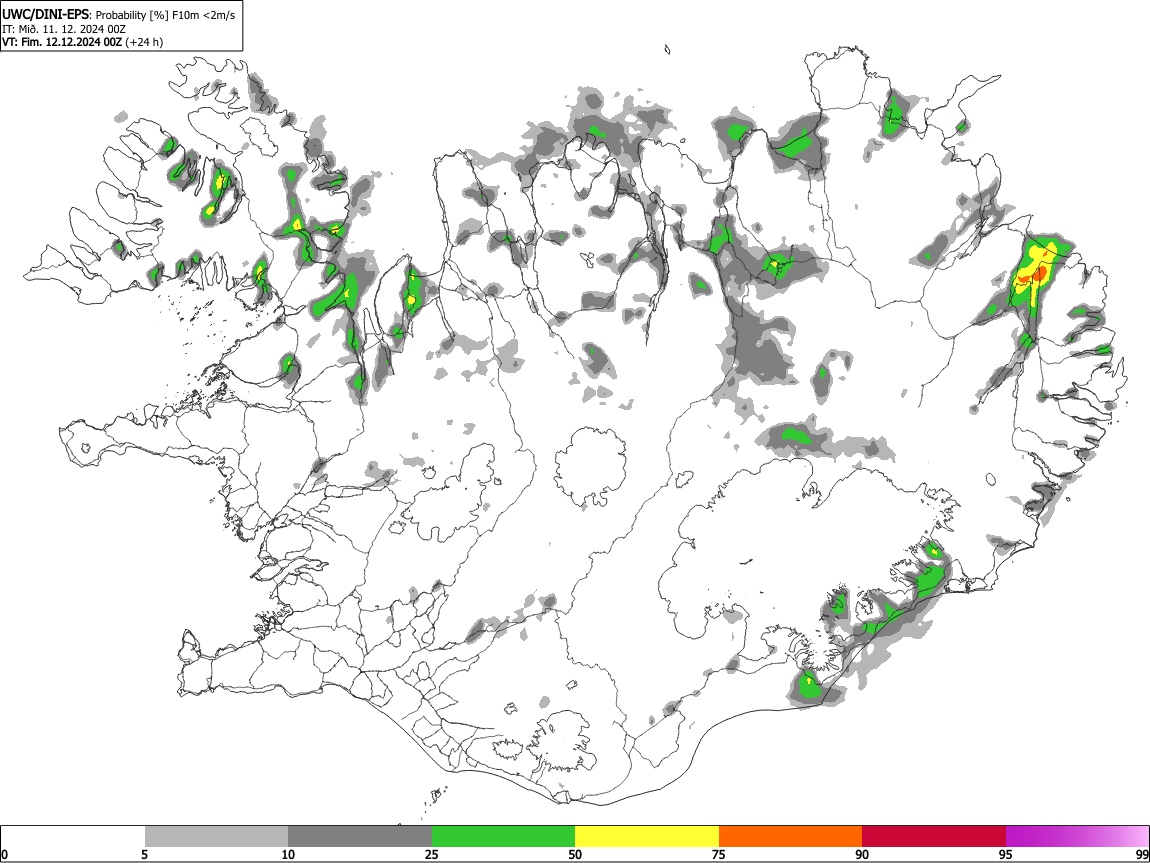
Task: Click the magenta 95–99% legend segment
Action: point(1077,837)
